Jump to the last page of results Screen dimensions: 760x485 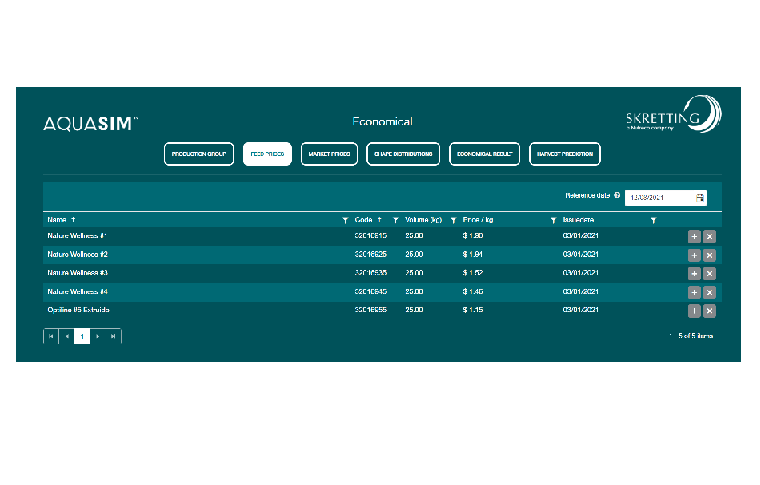click(114, 337)
